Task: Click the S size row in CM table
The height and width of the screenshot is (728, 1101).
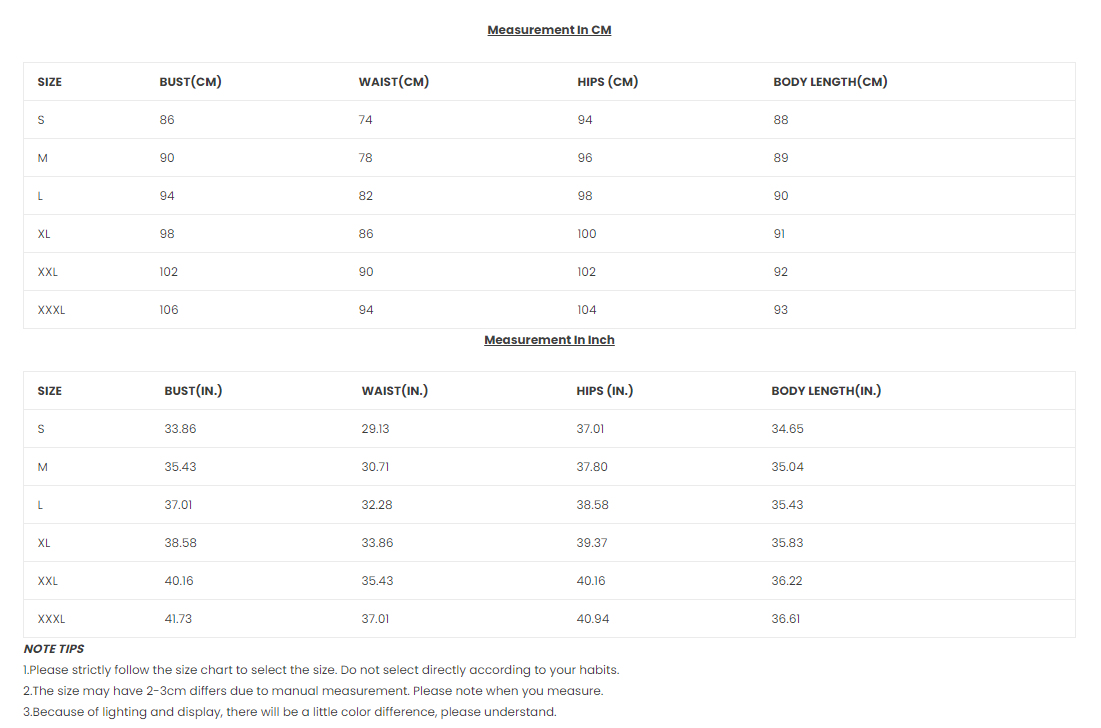Action: [549, 120]
